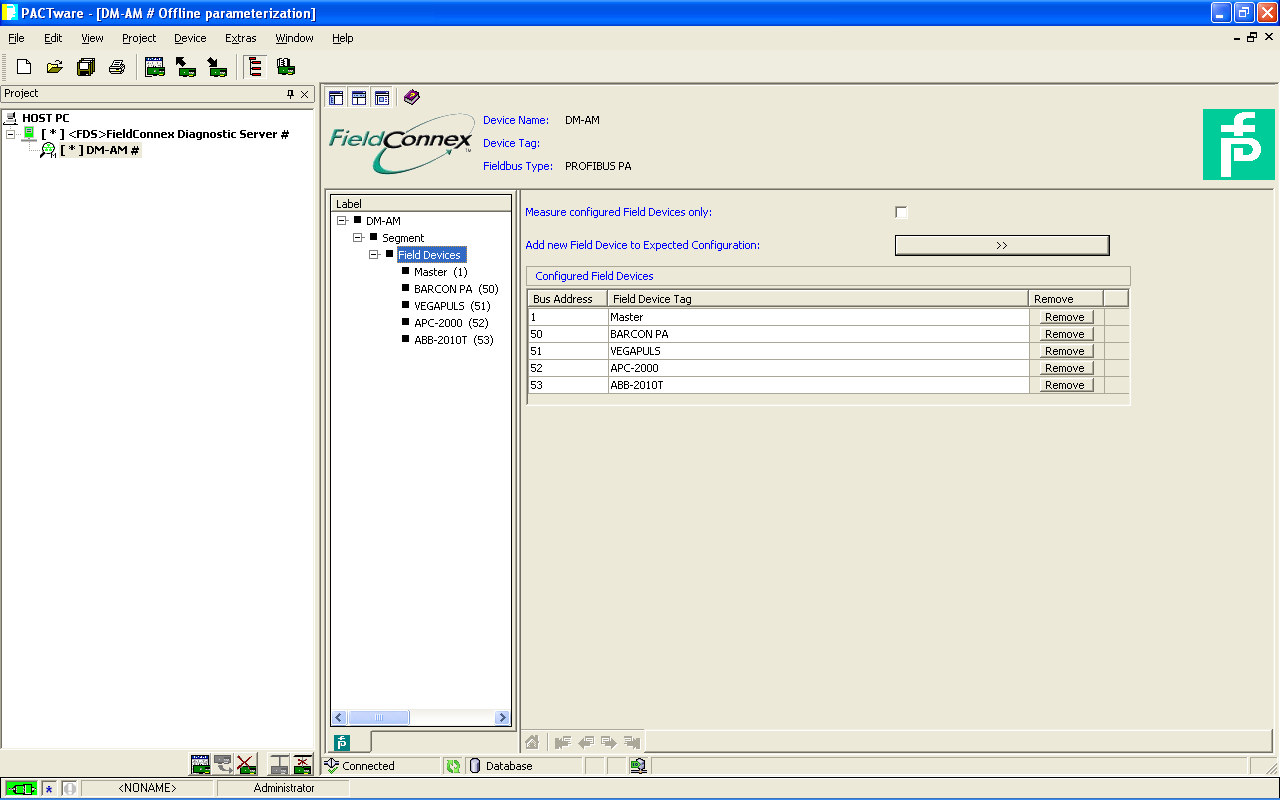
Task: Open project with the folder toolbar icon
Action: (55, 67)
